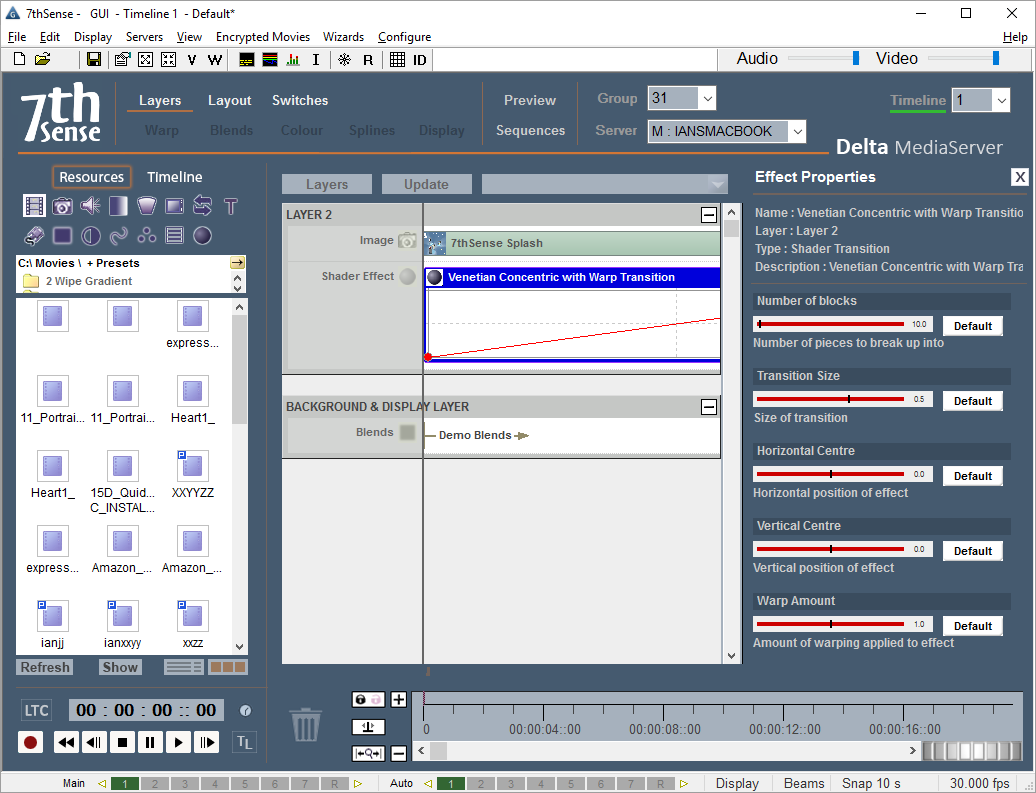Zoom in the timeline with plus button
Viewport: 1036px width, 793px height.
pos(398,699)
